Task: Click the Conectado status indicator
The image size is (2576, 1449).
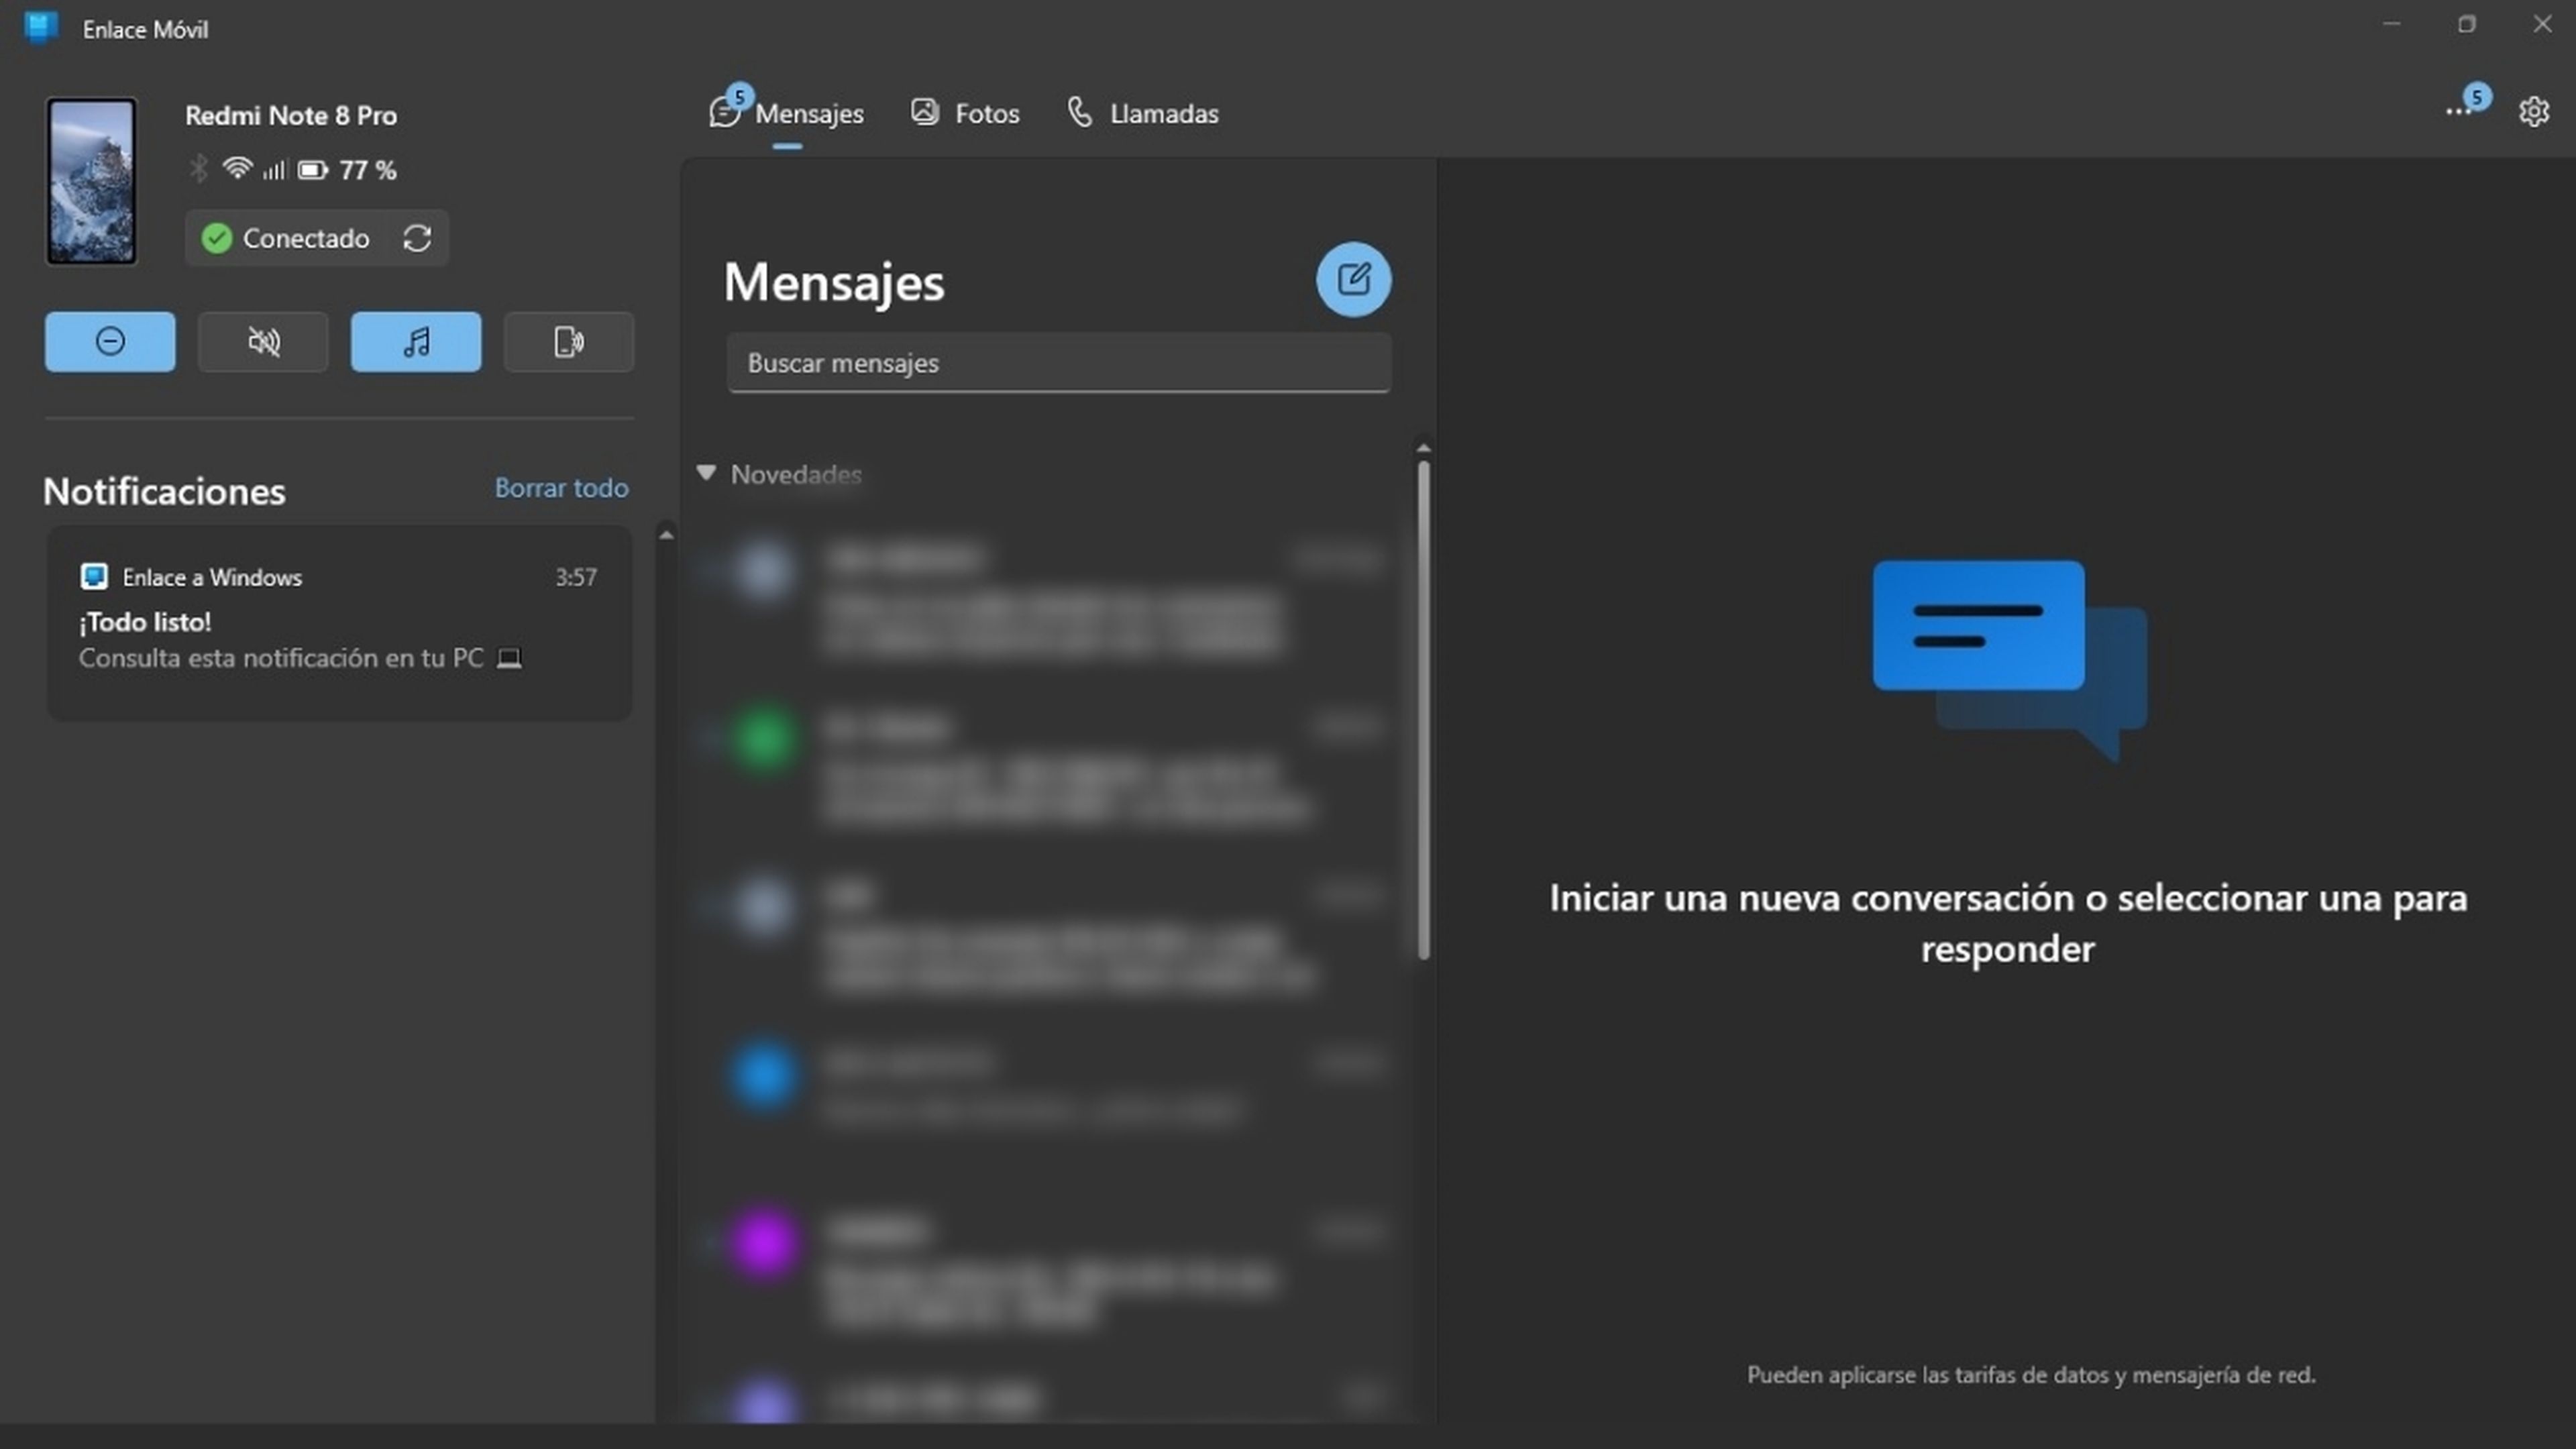Action: 286,238
